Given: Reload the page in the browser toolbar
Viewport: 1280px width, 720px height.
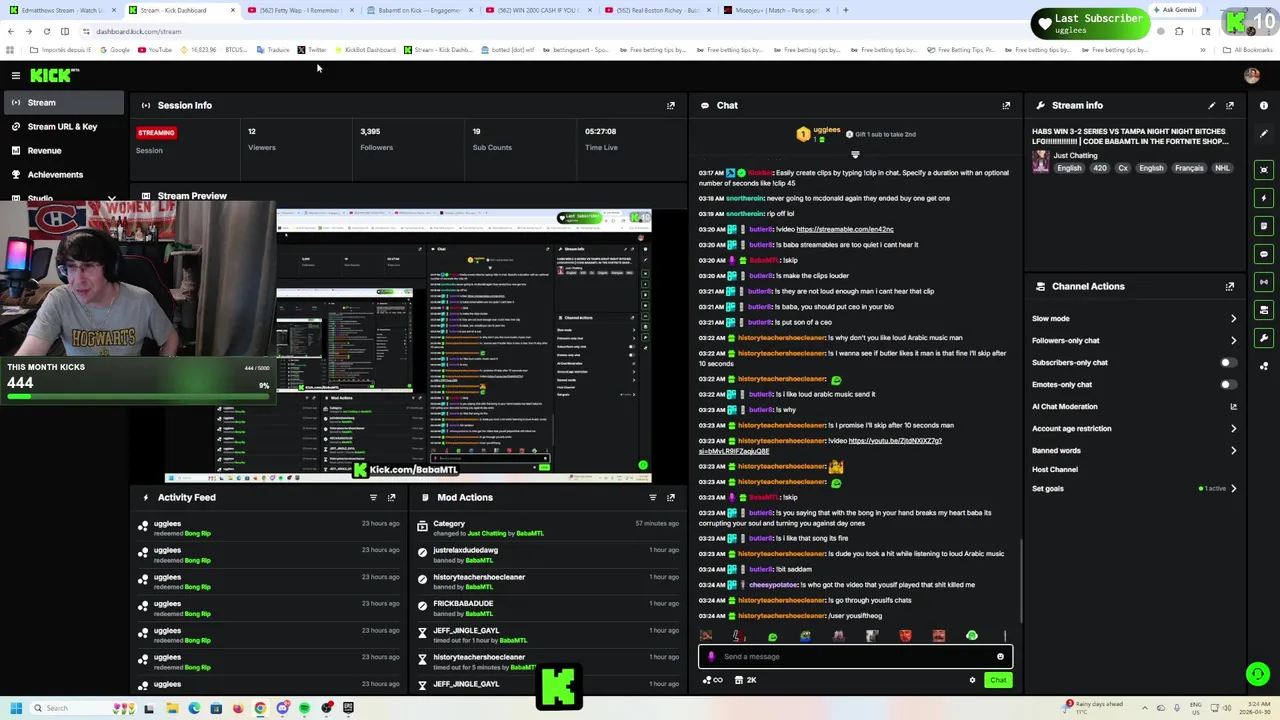Looking at the screenshot, I should tap(46, 31).
